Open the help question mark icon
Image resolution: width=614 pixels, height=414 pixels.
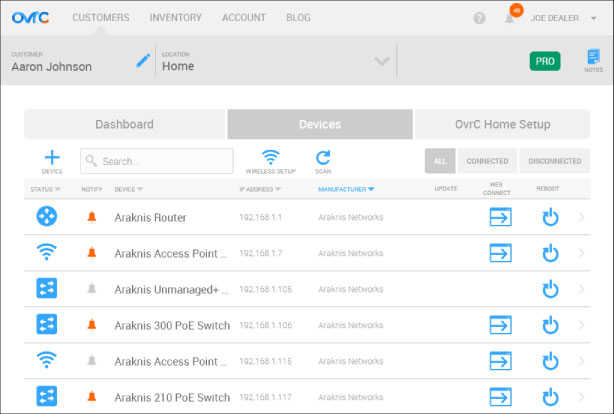click(479, 18)
